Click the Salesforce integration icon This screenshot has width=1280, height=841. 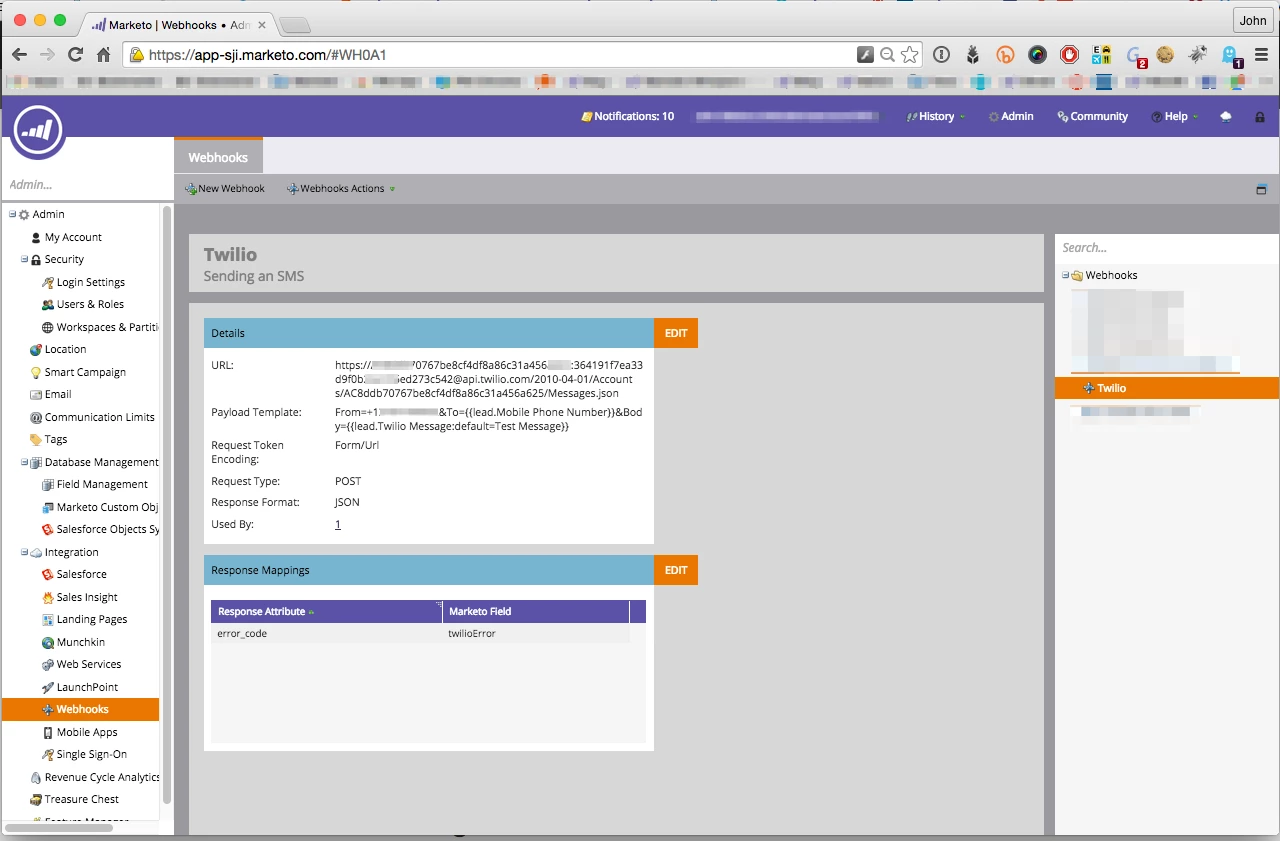48,574
